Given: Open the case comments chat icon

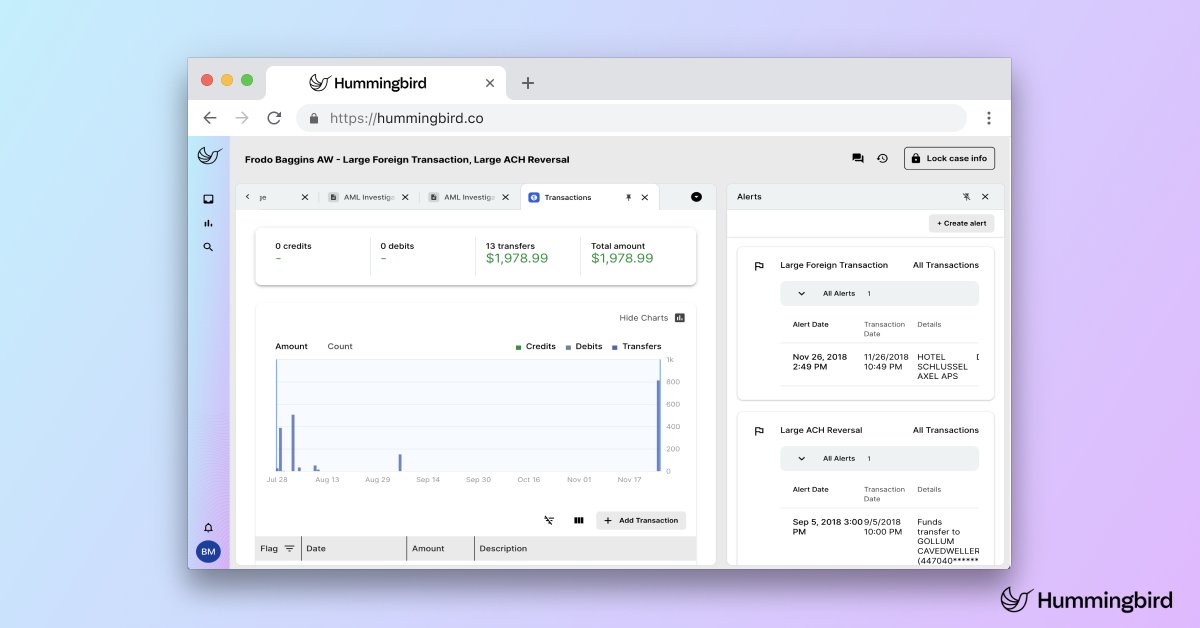Looking at the screenshot, I should [858, 158].
